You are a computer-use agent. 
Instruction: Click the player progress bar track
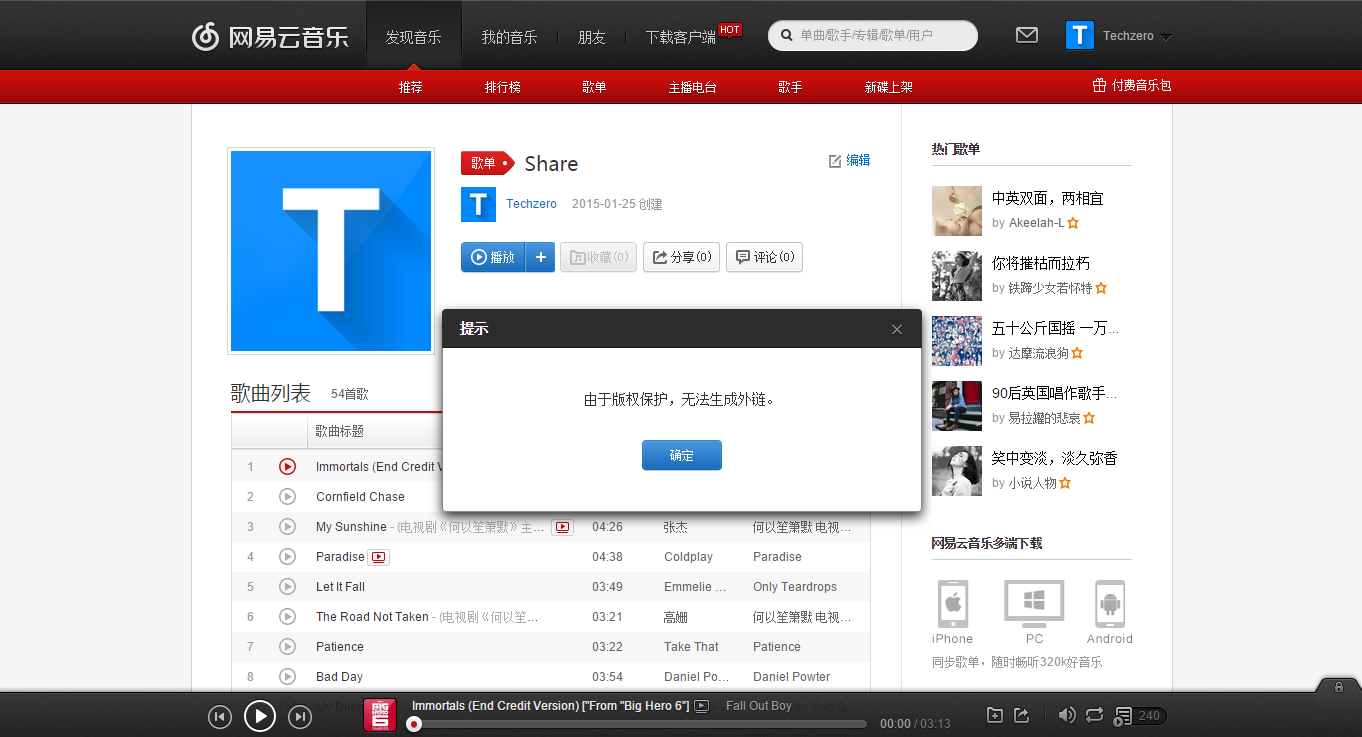click(x=640, y=724)
